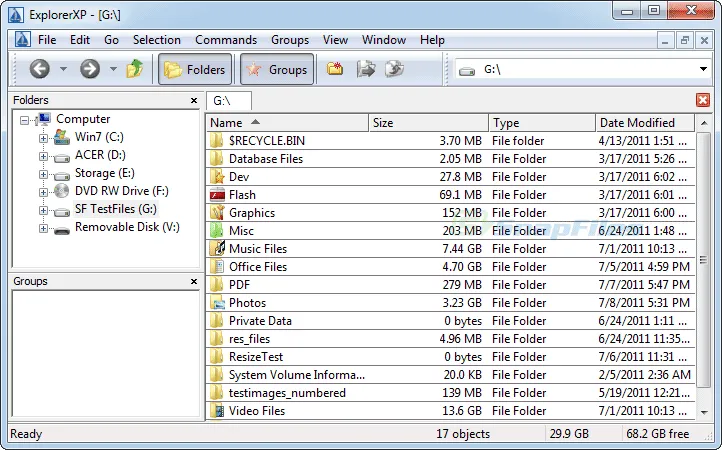
Task: Close the G:\ tab with red X
Action: (703, 100)
